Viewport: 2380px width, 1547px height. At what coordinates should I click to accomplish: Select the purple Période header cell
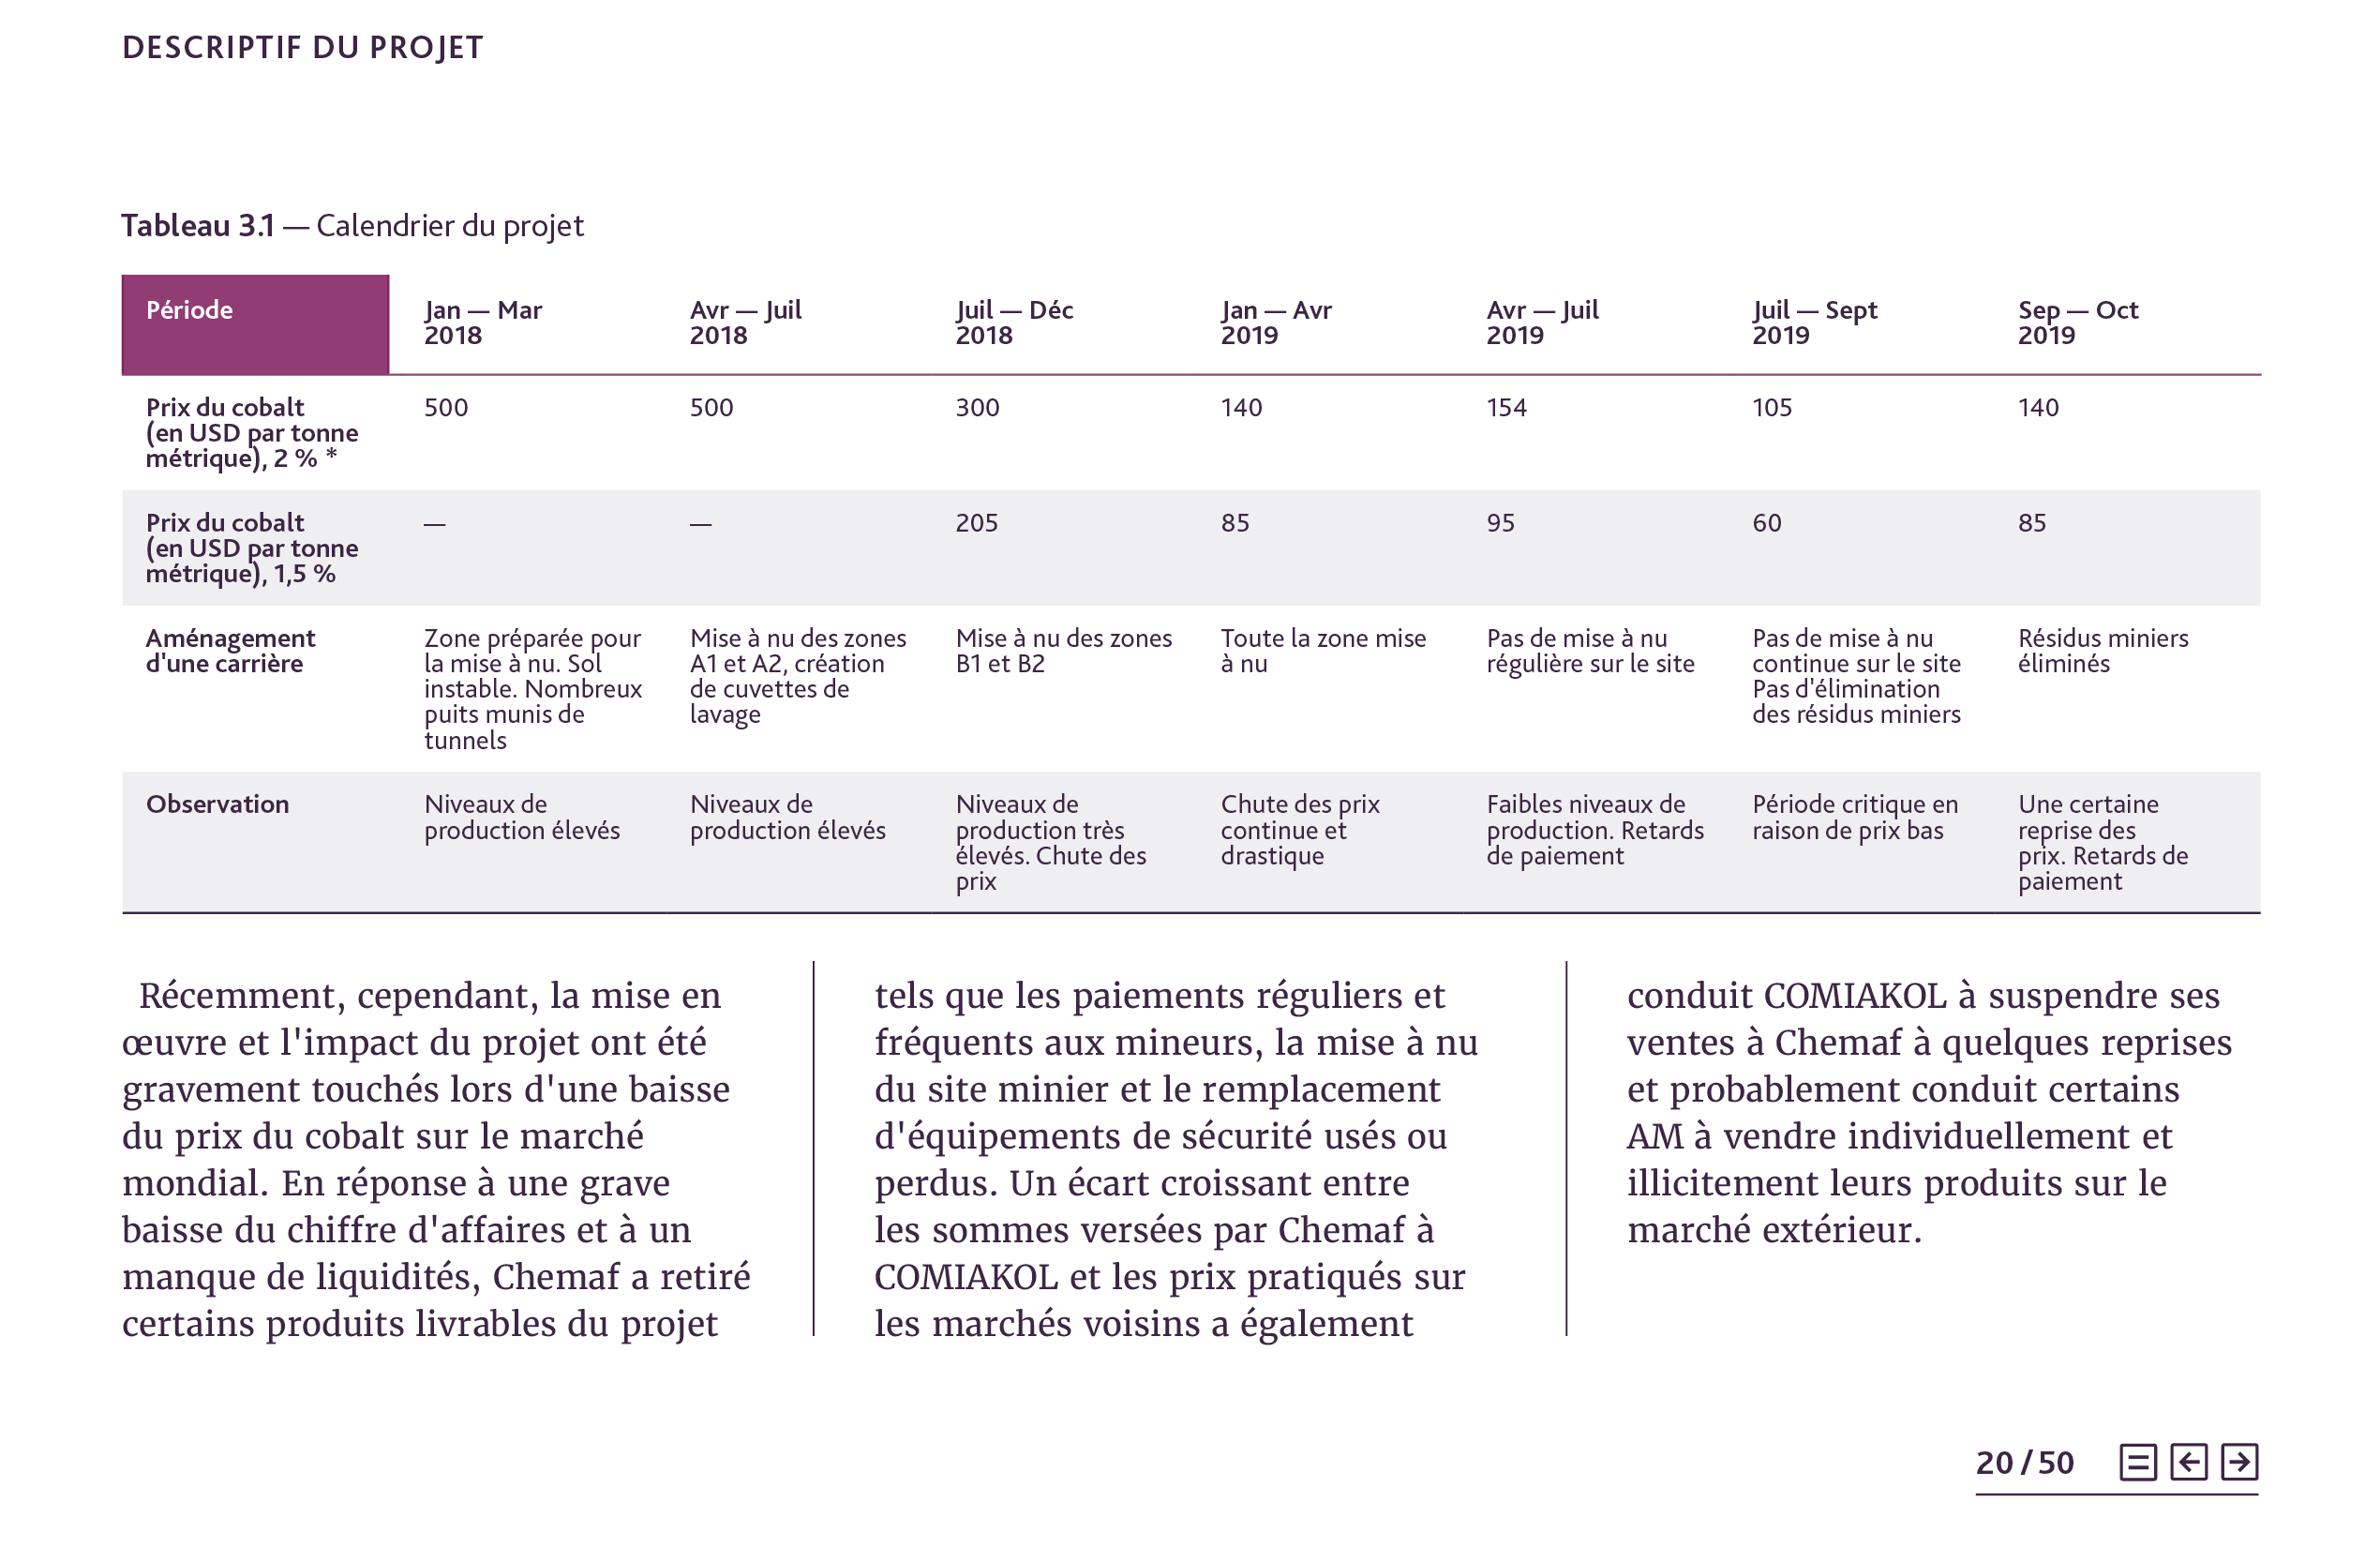click(x=255, y=324)
